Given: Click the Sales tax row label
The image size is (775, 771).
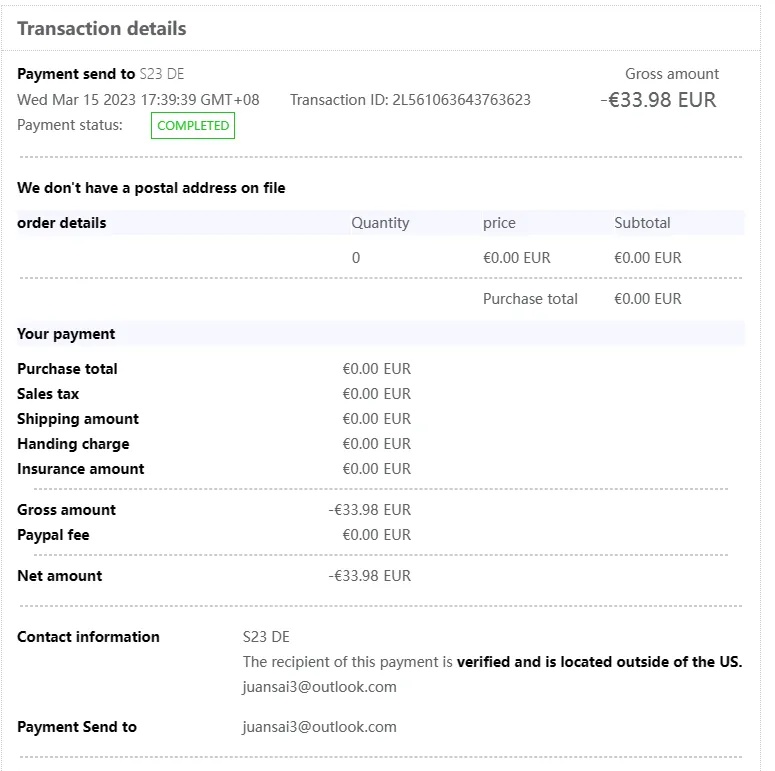Looking at the screenshot, I should click(48, 394).
